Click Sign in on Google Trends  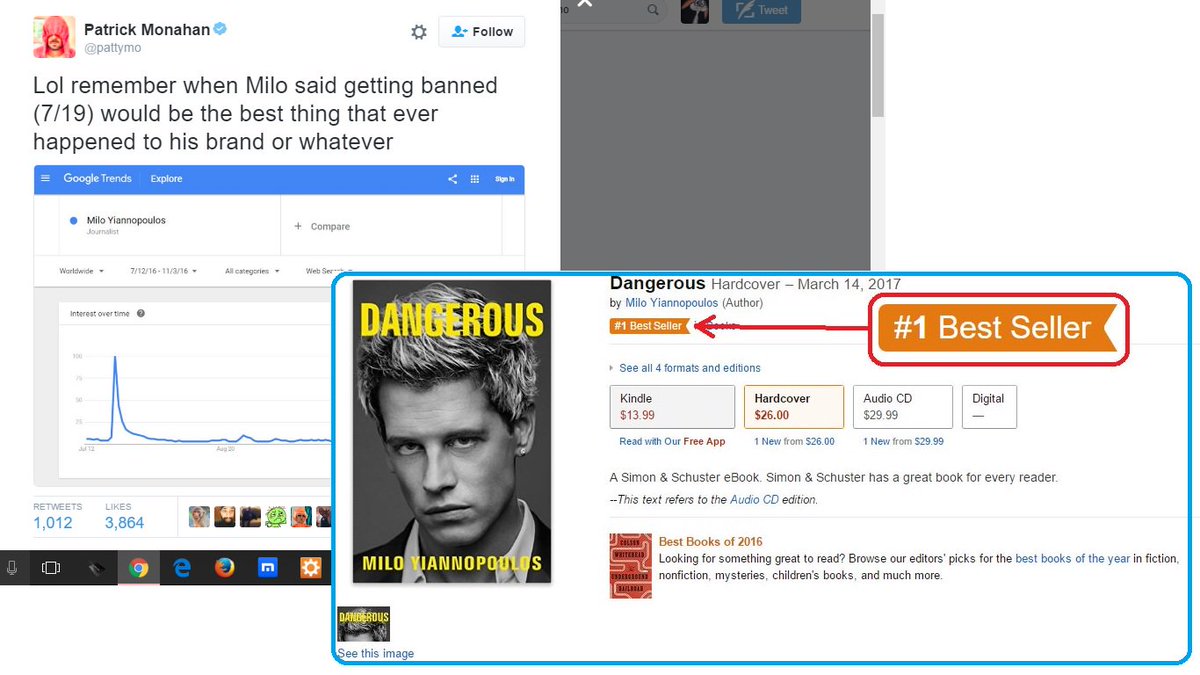tap(505, 179)
